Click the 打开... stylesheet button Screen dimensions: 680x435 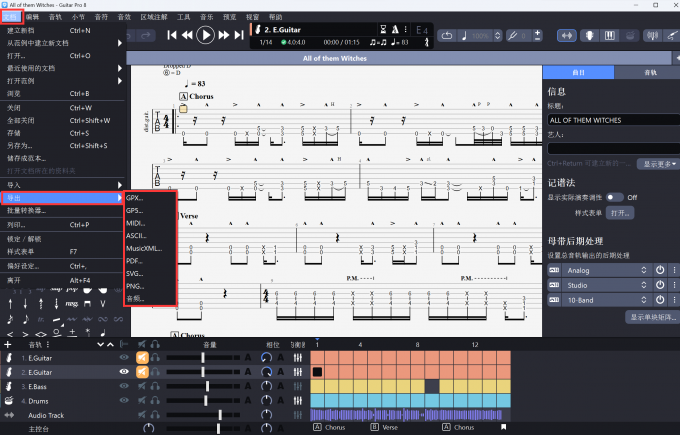(620, 213)
